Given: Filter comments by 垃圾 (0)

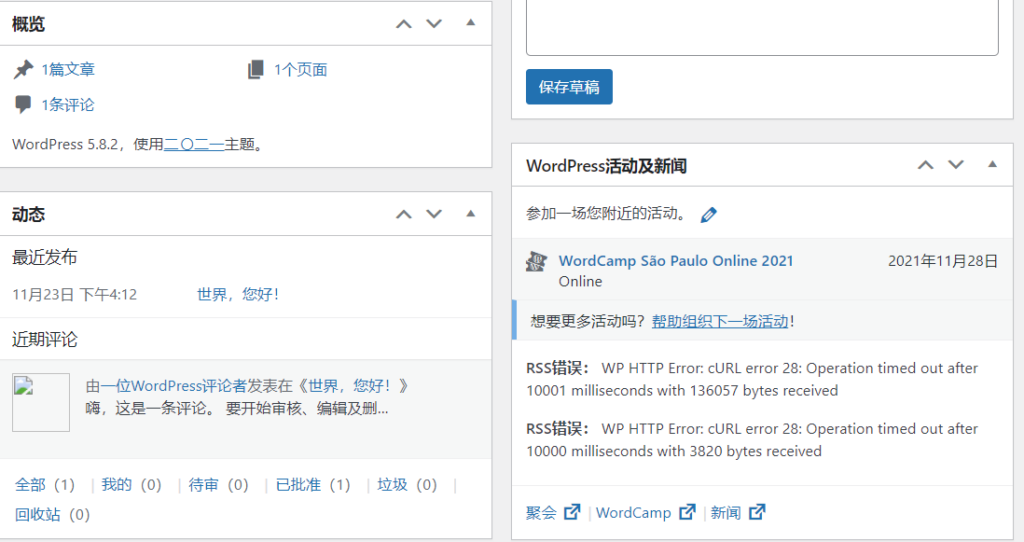Looking at the screenshot, I should click(407, 485).
